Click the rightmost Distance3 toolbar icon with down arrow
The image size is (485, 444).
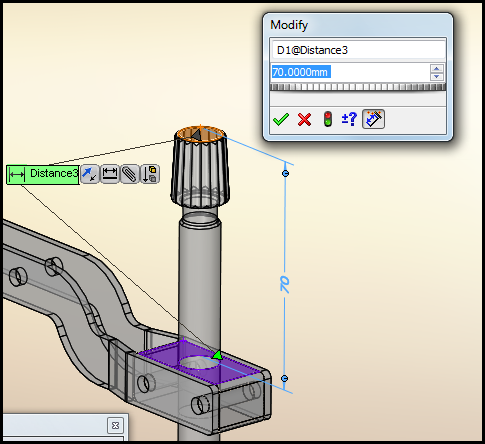150,174
